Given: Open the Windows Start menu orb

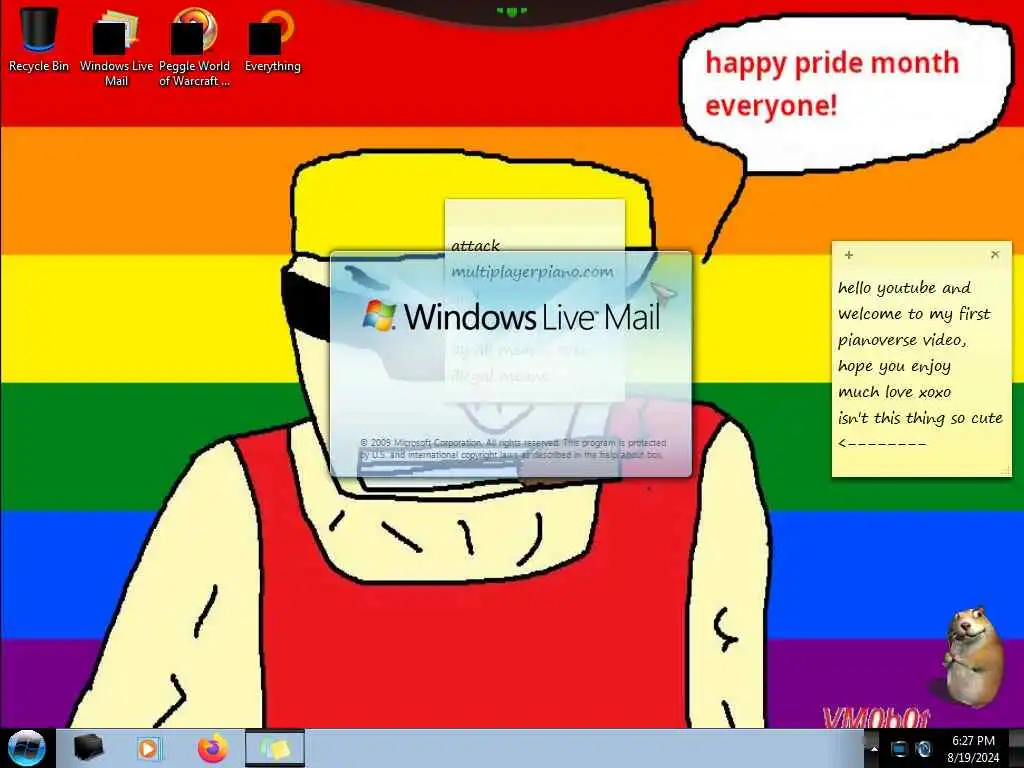Looking at the screenshot, I should (26, 748).
